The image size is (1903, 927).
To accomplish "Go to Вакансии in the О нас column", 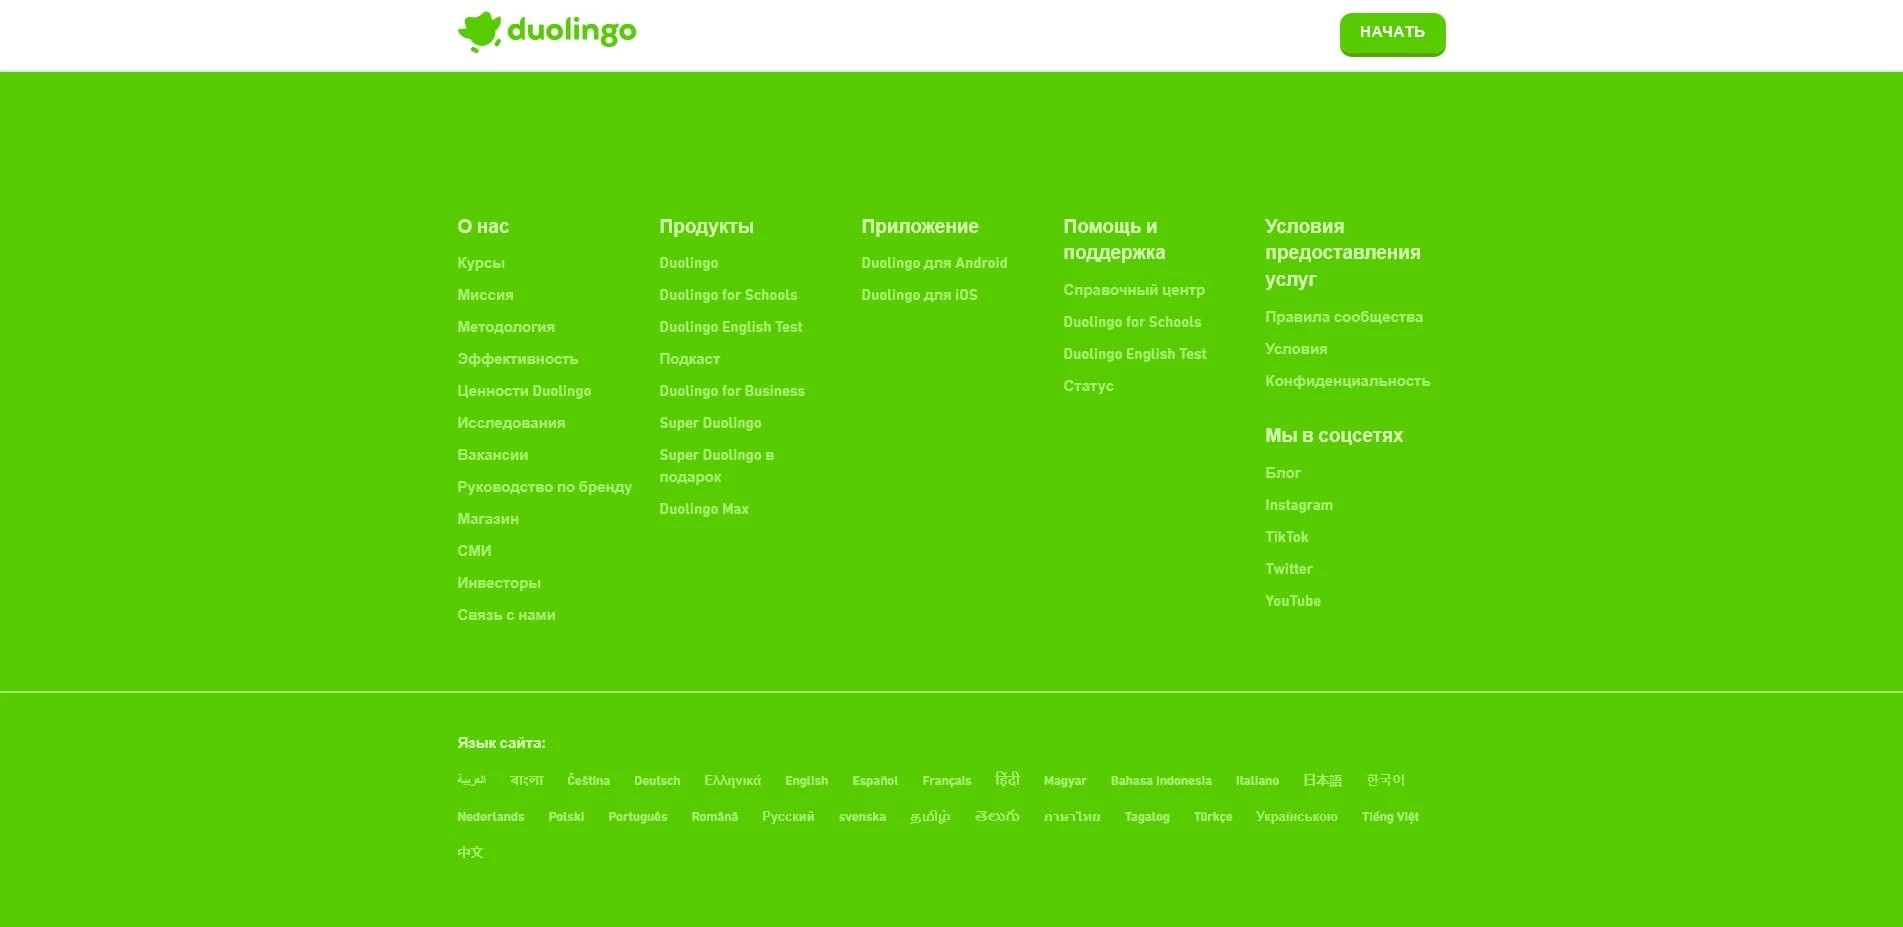I will (492, 455).
